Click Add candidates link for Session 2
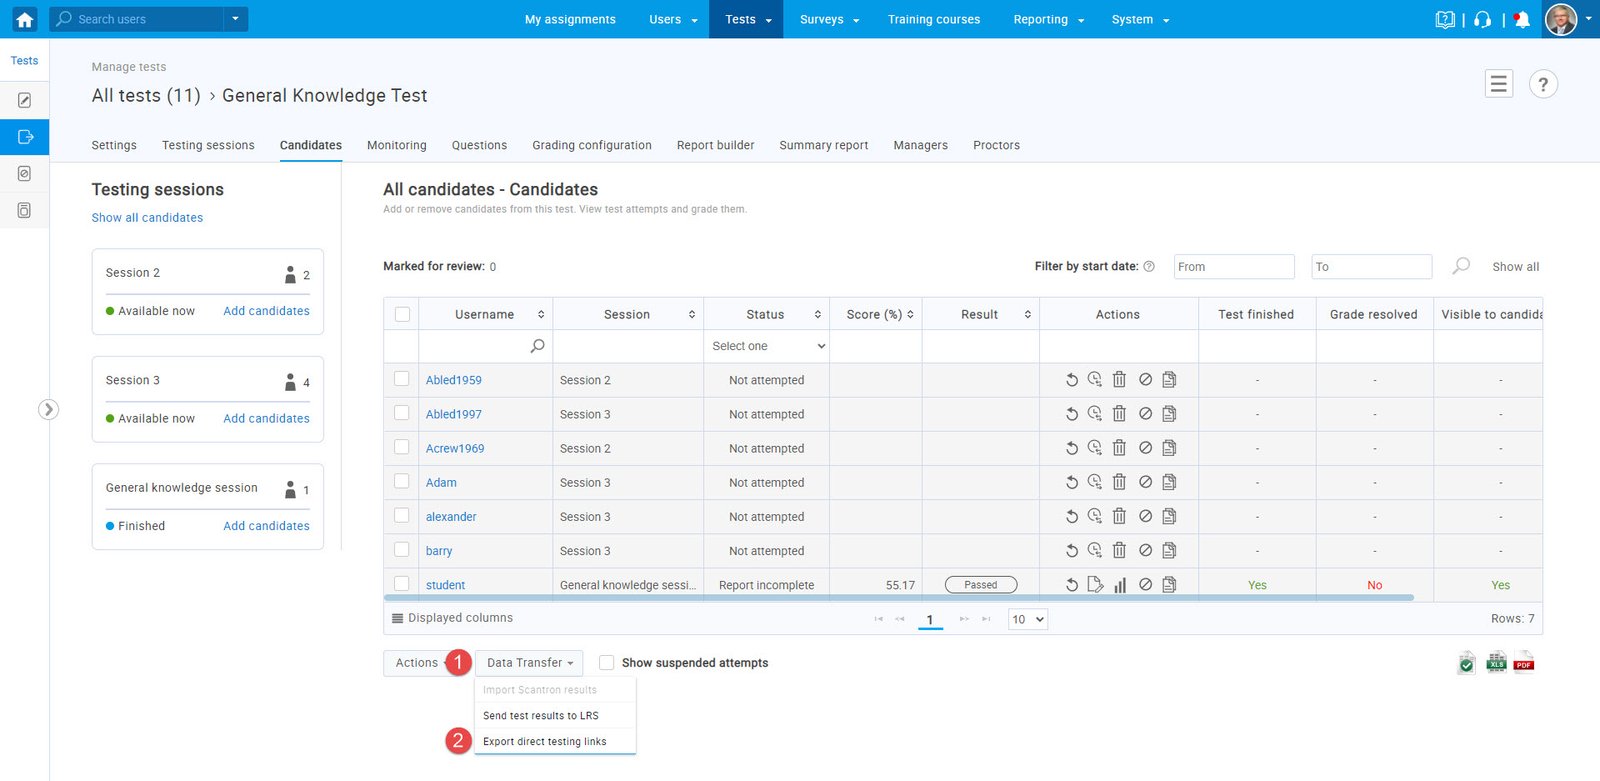The width and height of the screenshot is (1600, 781). coord(266,311)
